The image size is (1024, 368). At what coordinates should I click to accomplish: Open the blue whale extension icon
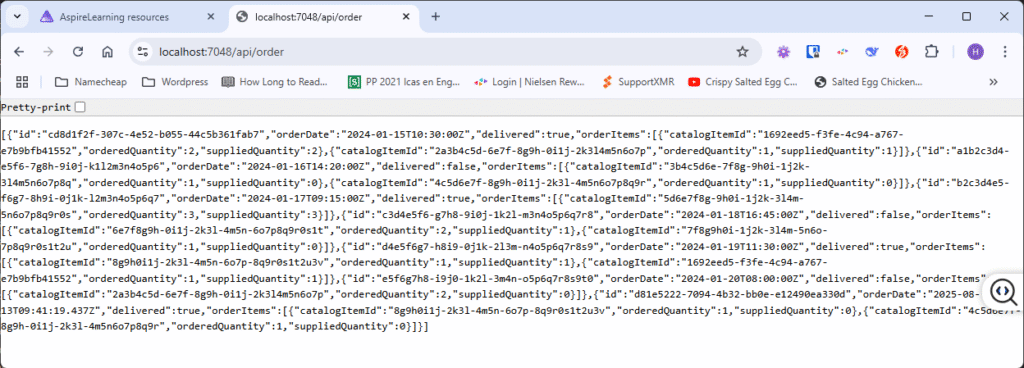872,52
